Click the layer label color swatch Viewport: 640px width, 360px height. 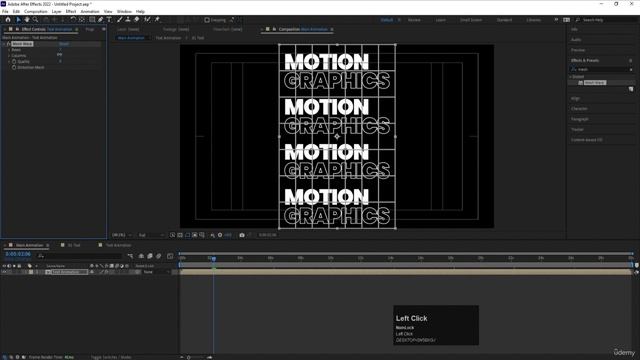pos(31,272)
